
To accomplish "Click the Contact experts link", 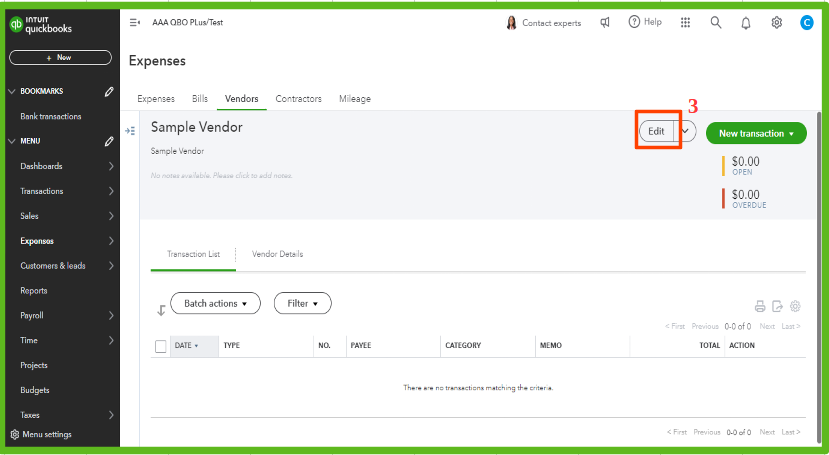I will 551,23.
